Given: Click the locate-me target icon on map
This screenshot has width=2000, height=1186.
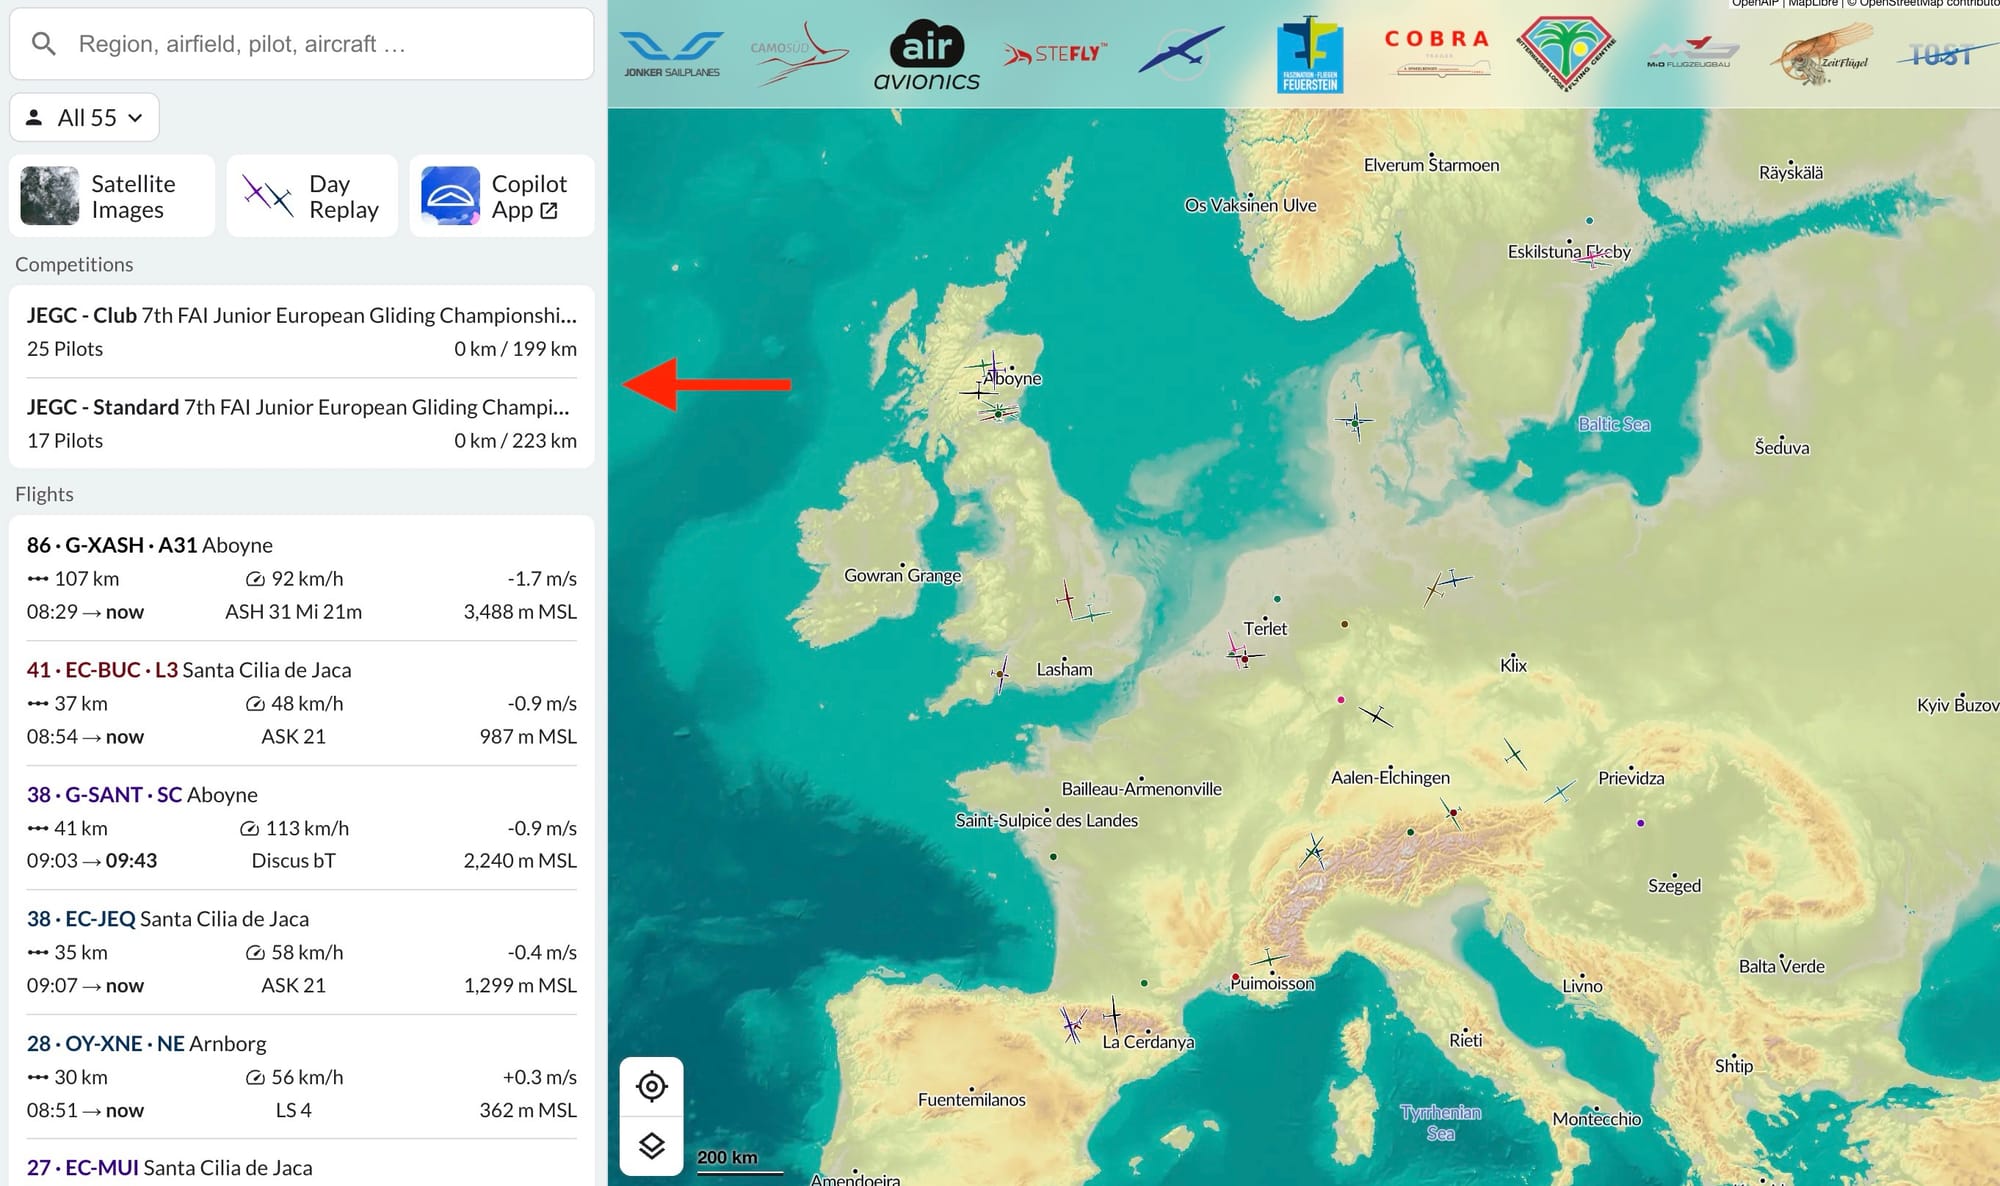Looking at the screenshot, I should click(652, 1086).
